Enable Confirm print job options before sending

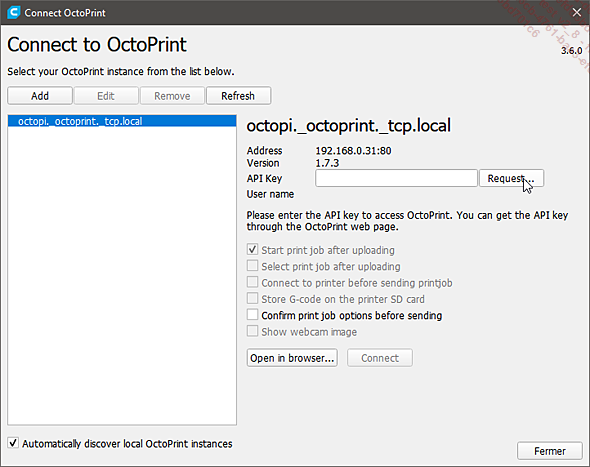pyautogui.click(x=252, y=315)
